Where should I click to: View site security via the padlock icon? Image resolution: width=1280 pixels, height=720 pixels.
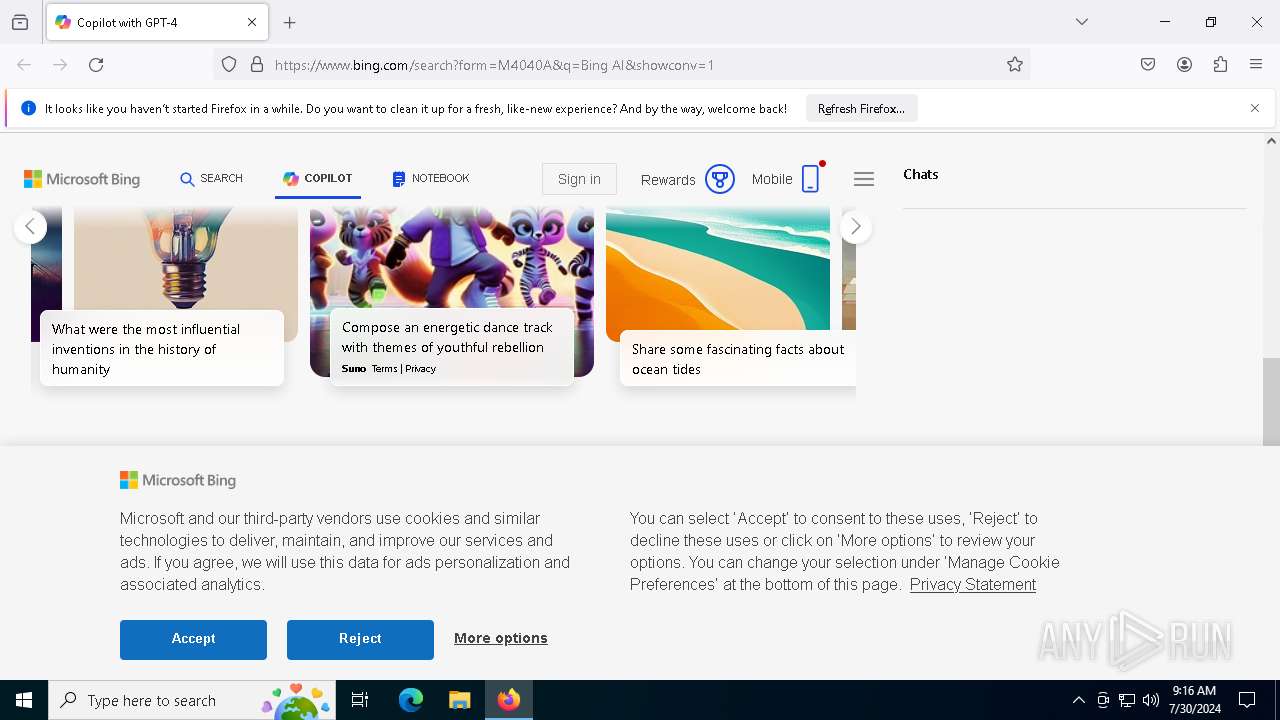pyautogui.click(x=257, y=65)
